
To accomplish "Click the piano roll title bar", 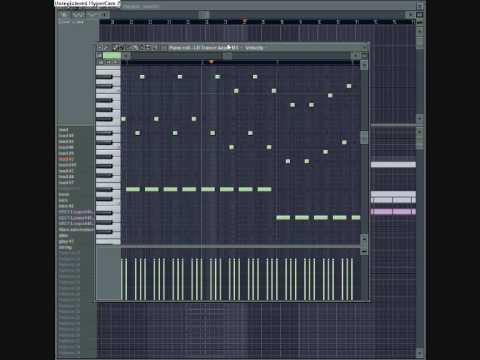I will coord(233,48).
